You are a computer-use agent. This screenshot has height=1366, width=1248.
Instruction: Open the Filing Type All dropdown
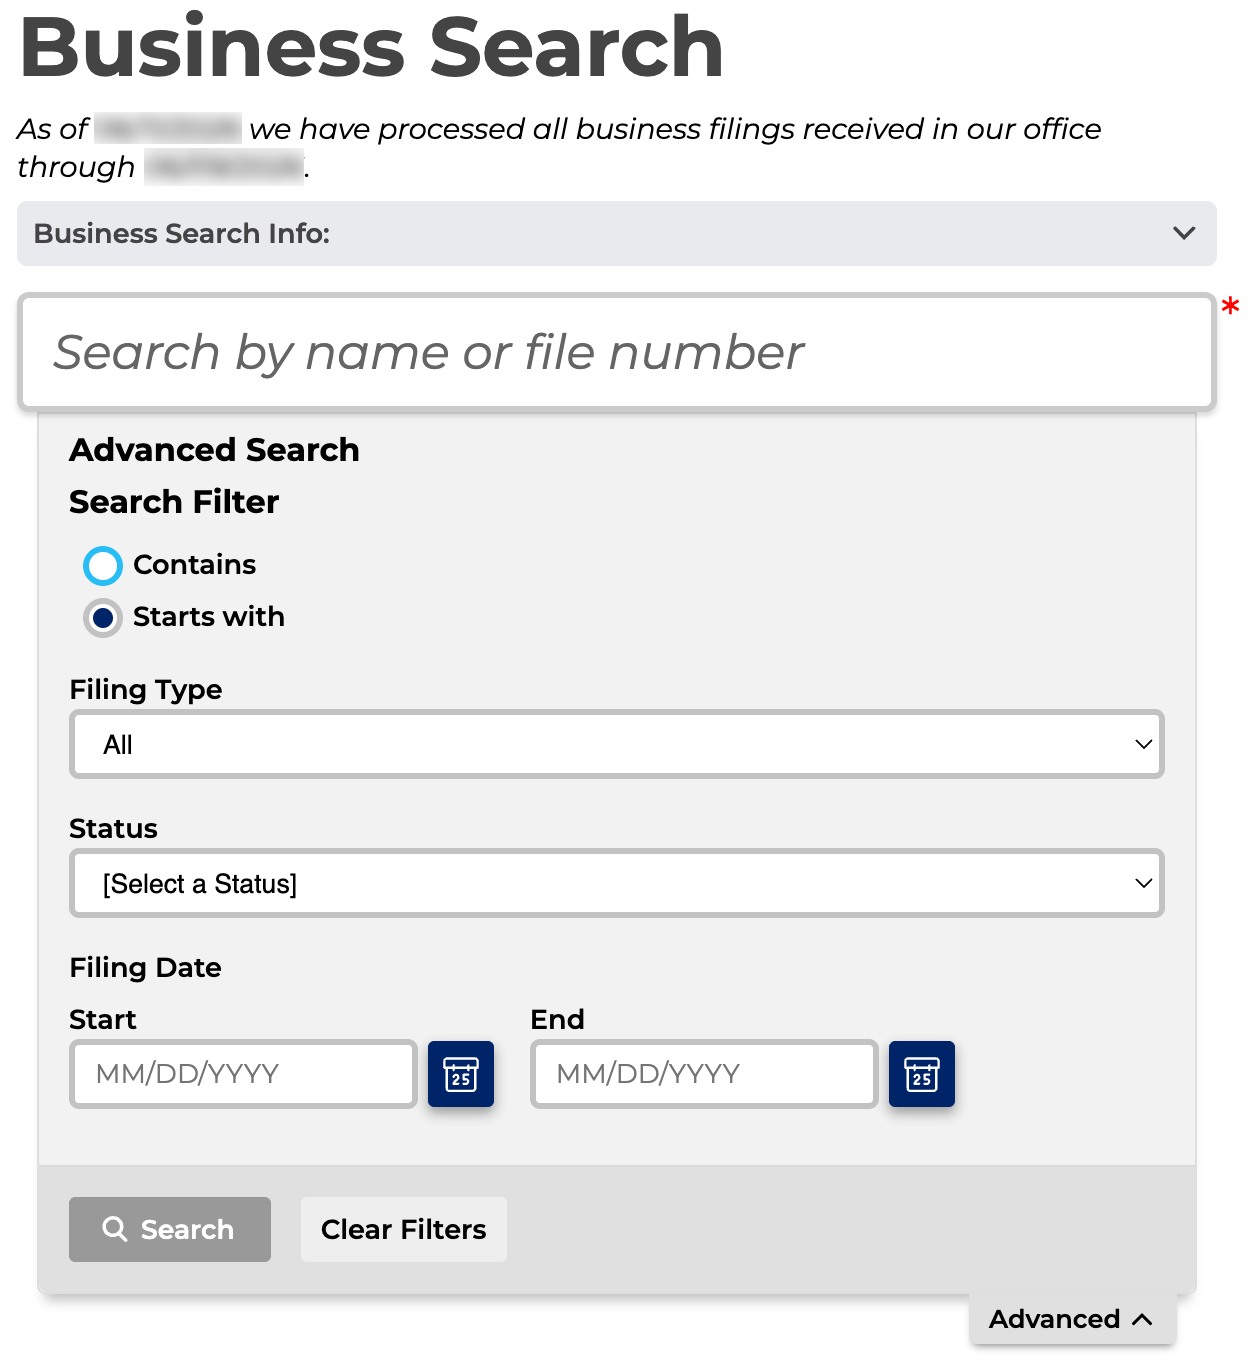tap(617, 744)
